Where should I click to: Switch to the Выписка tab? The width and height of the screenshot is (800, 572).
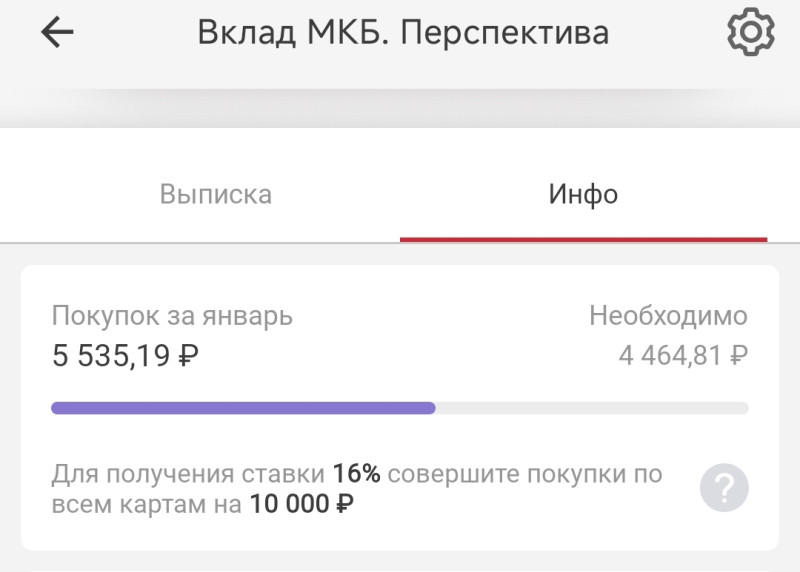(215, 194)
